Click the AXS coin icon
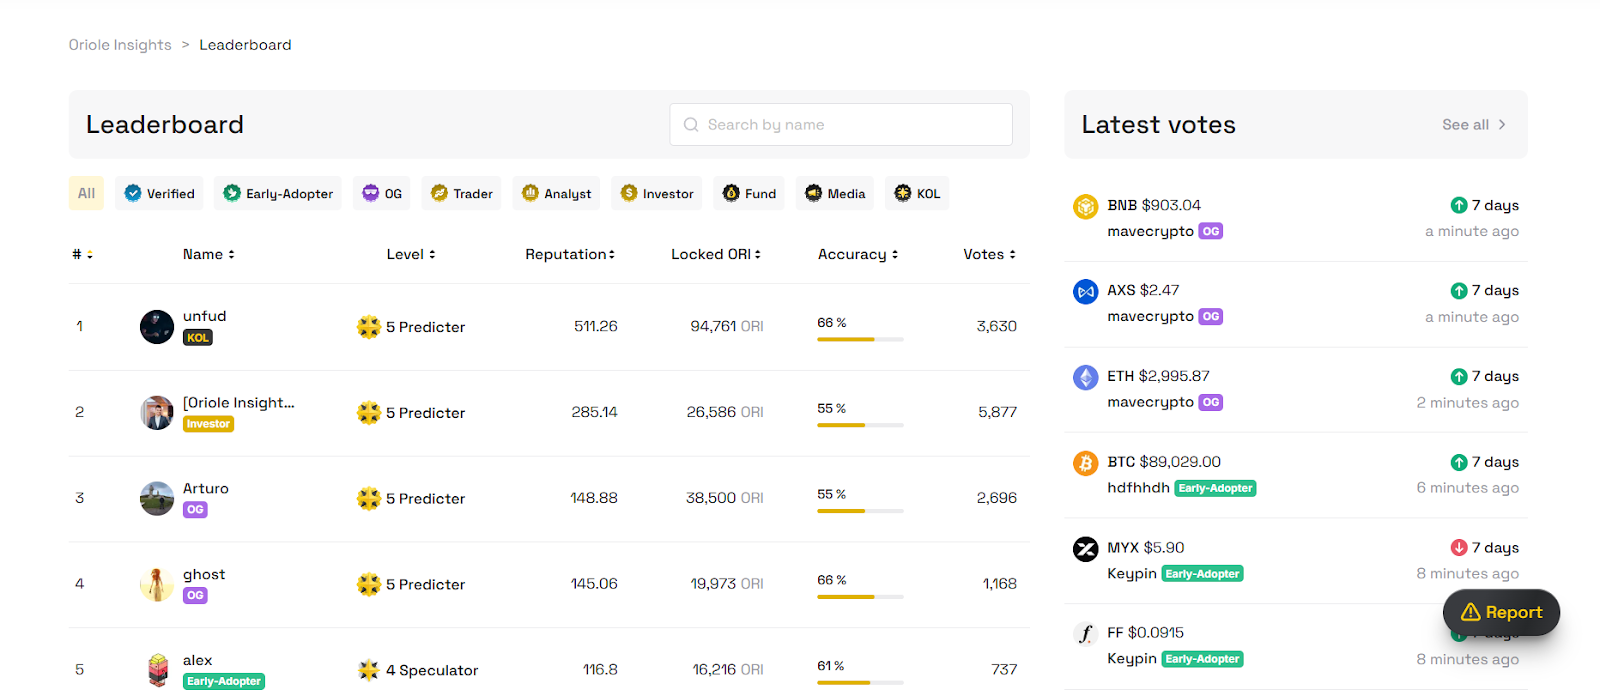 coord(1085,292)
